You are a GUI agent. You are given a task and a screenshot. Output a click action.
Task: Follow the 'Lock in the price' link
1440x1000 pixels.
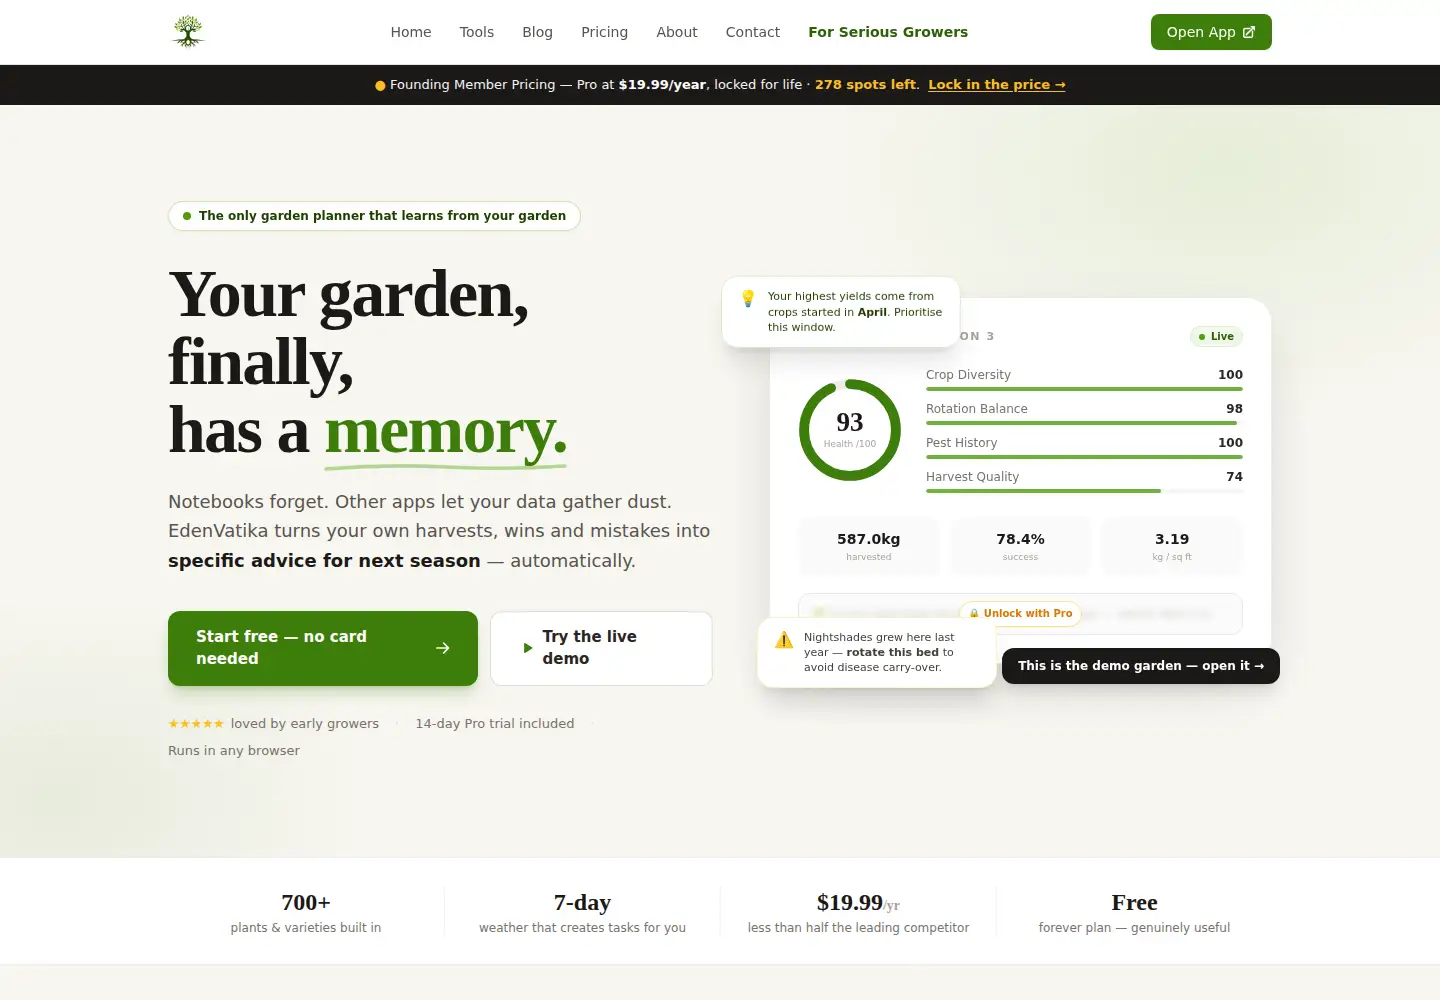997,85
